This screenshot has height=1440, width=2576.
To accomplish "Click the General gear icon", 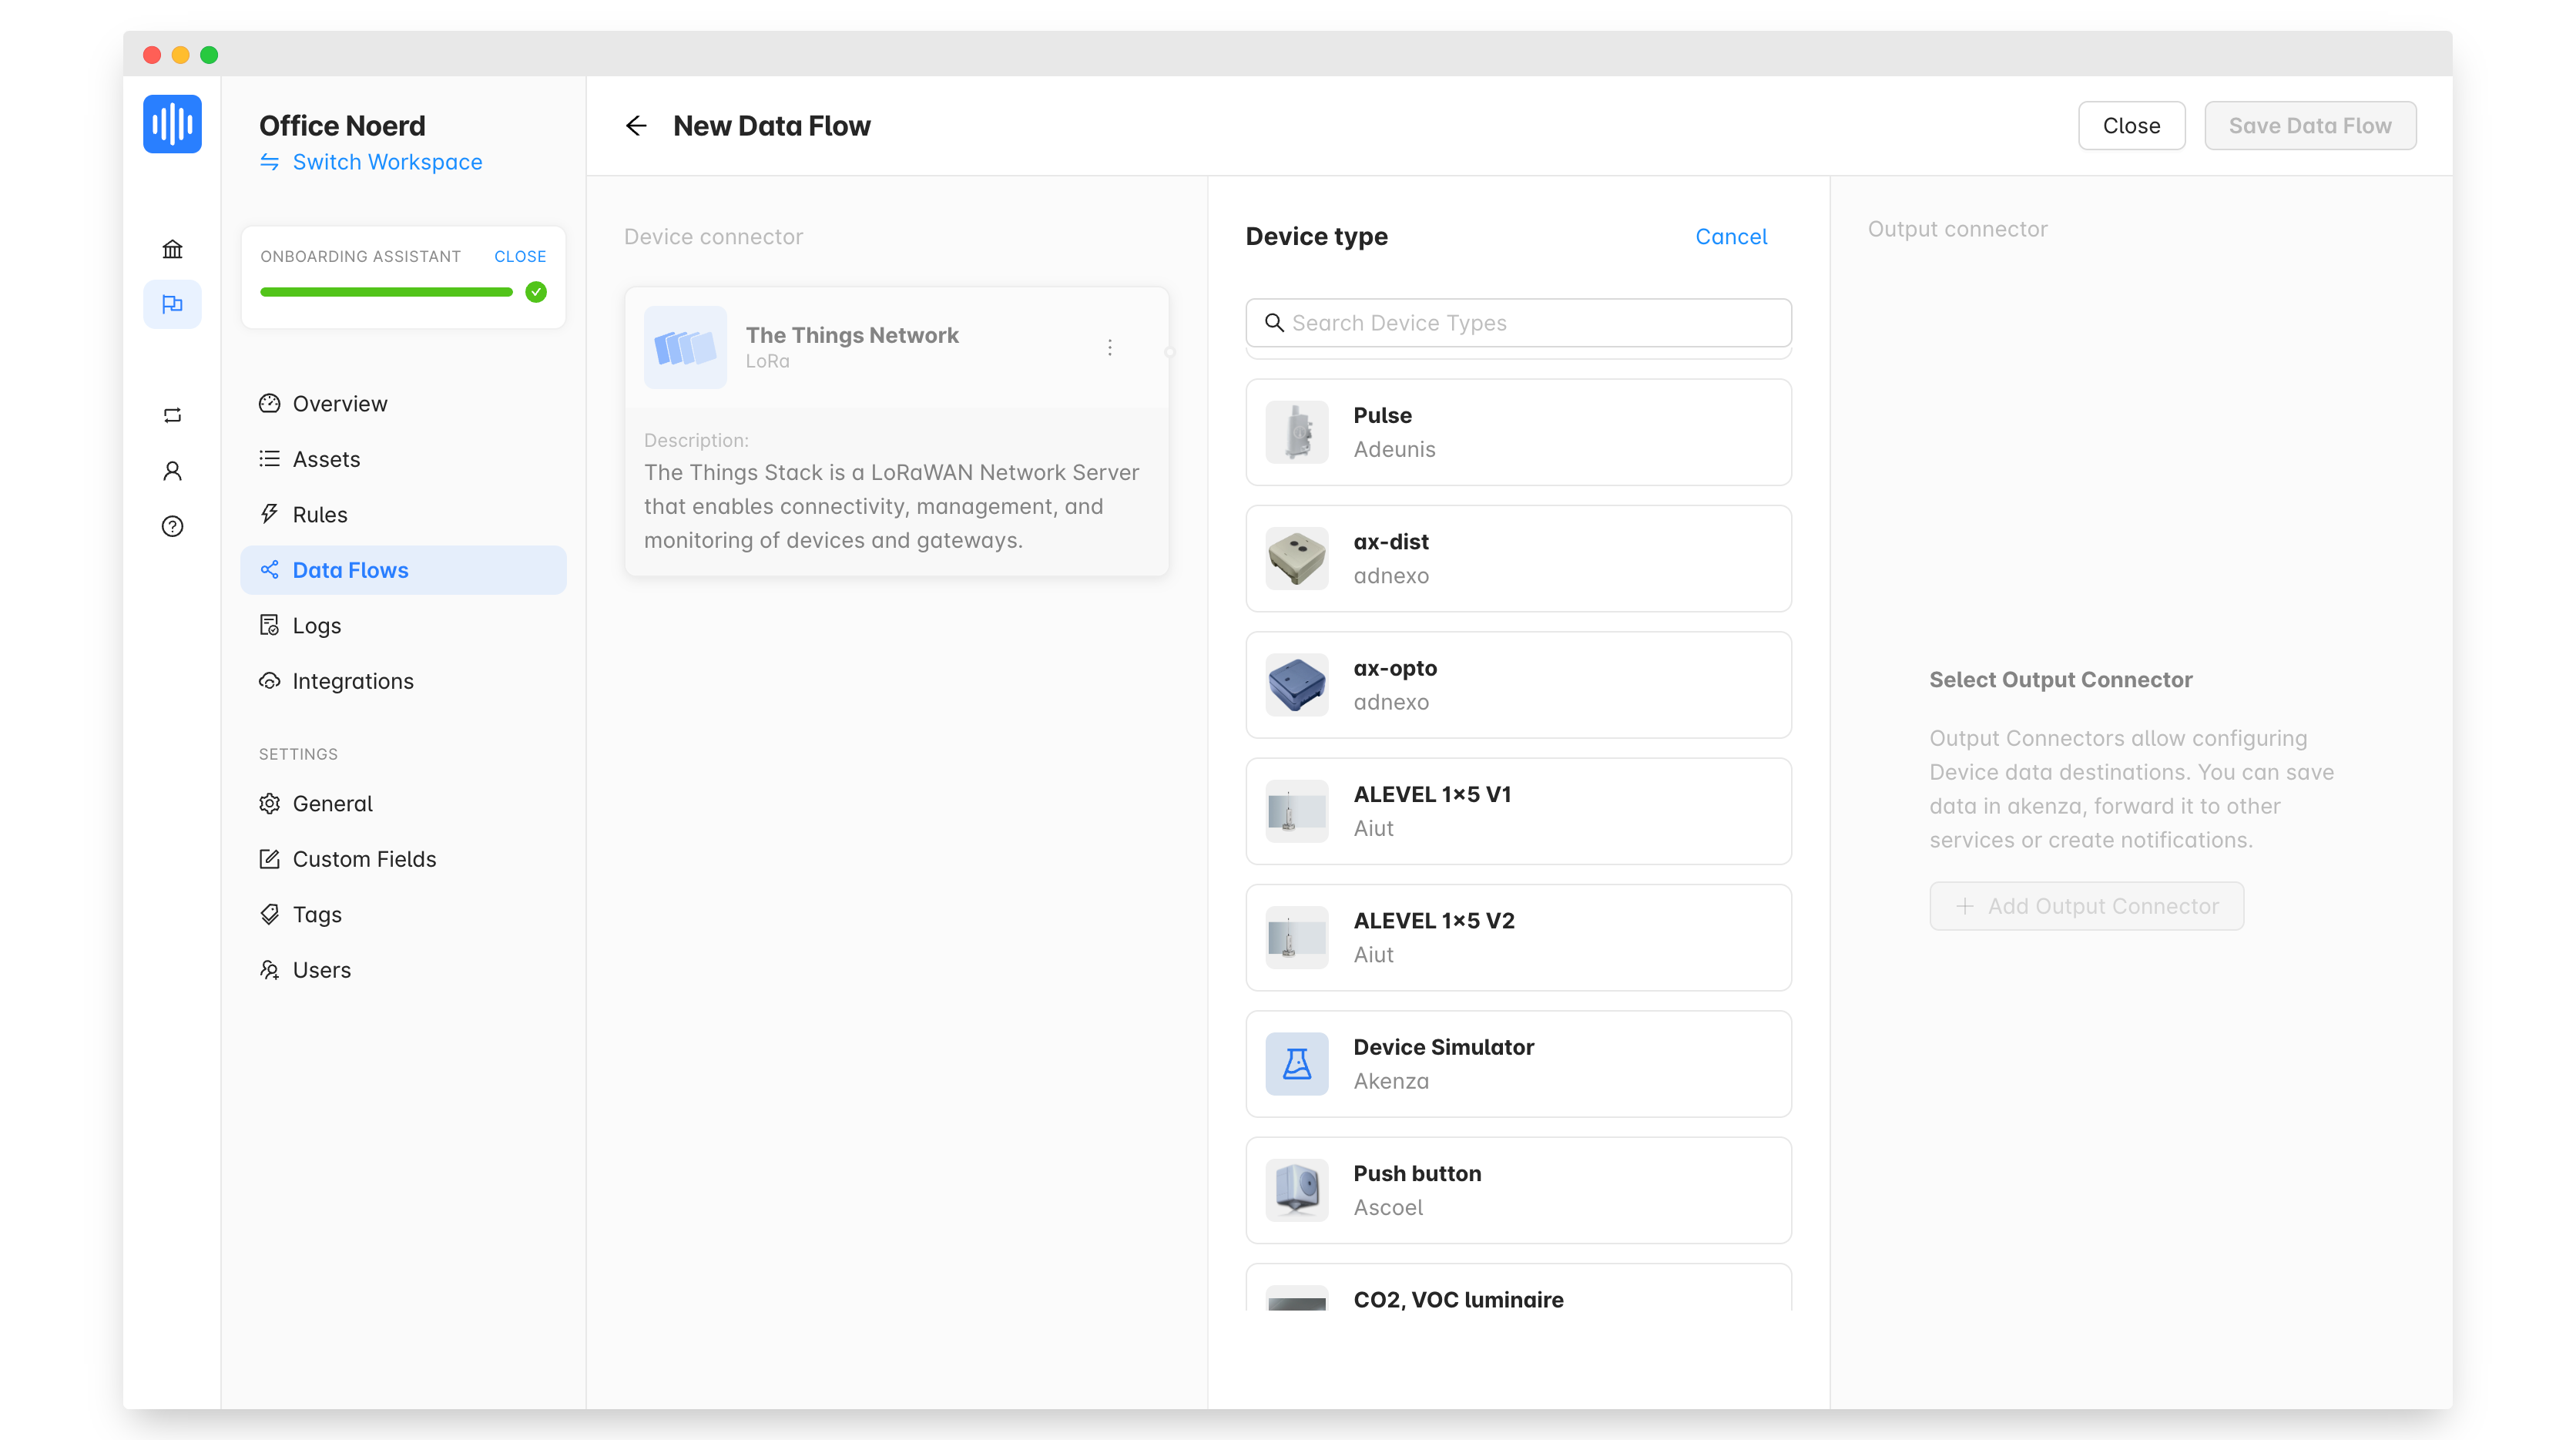I will point(269,803).
